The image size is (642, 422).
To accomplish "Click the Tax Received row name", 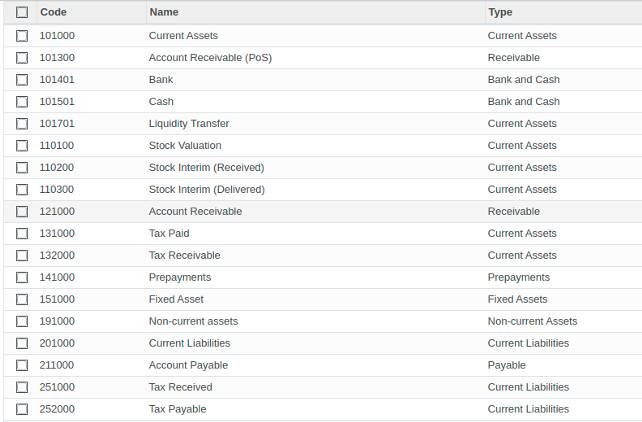I will [181, 387].
